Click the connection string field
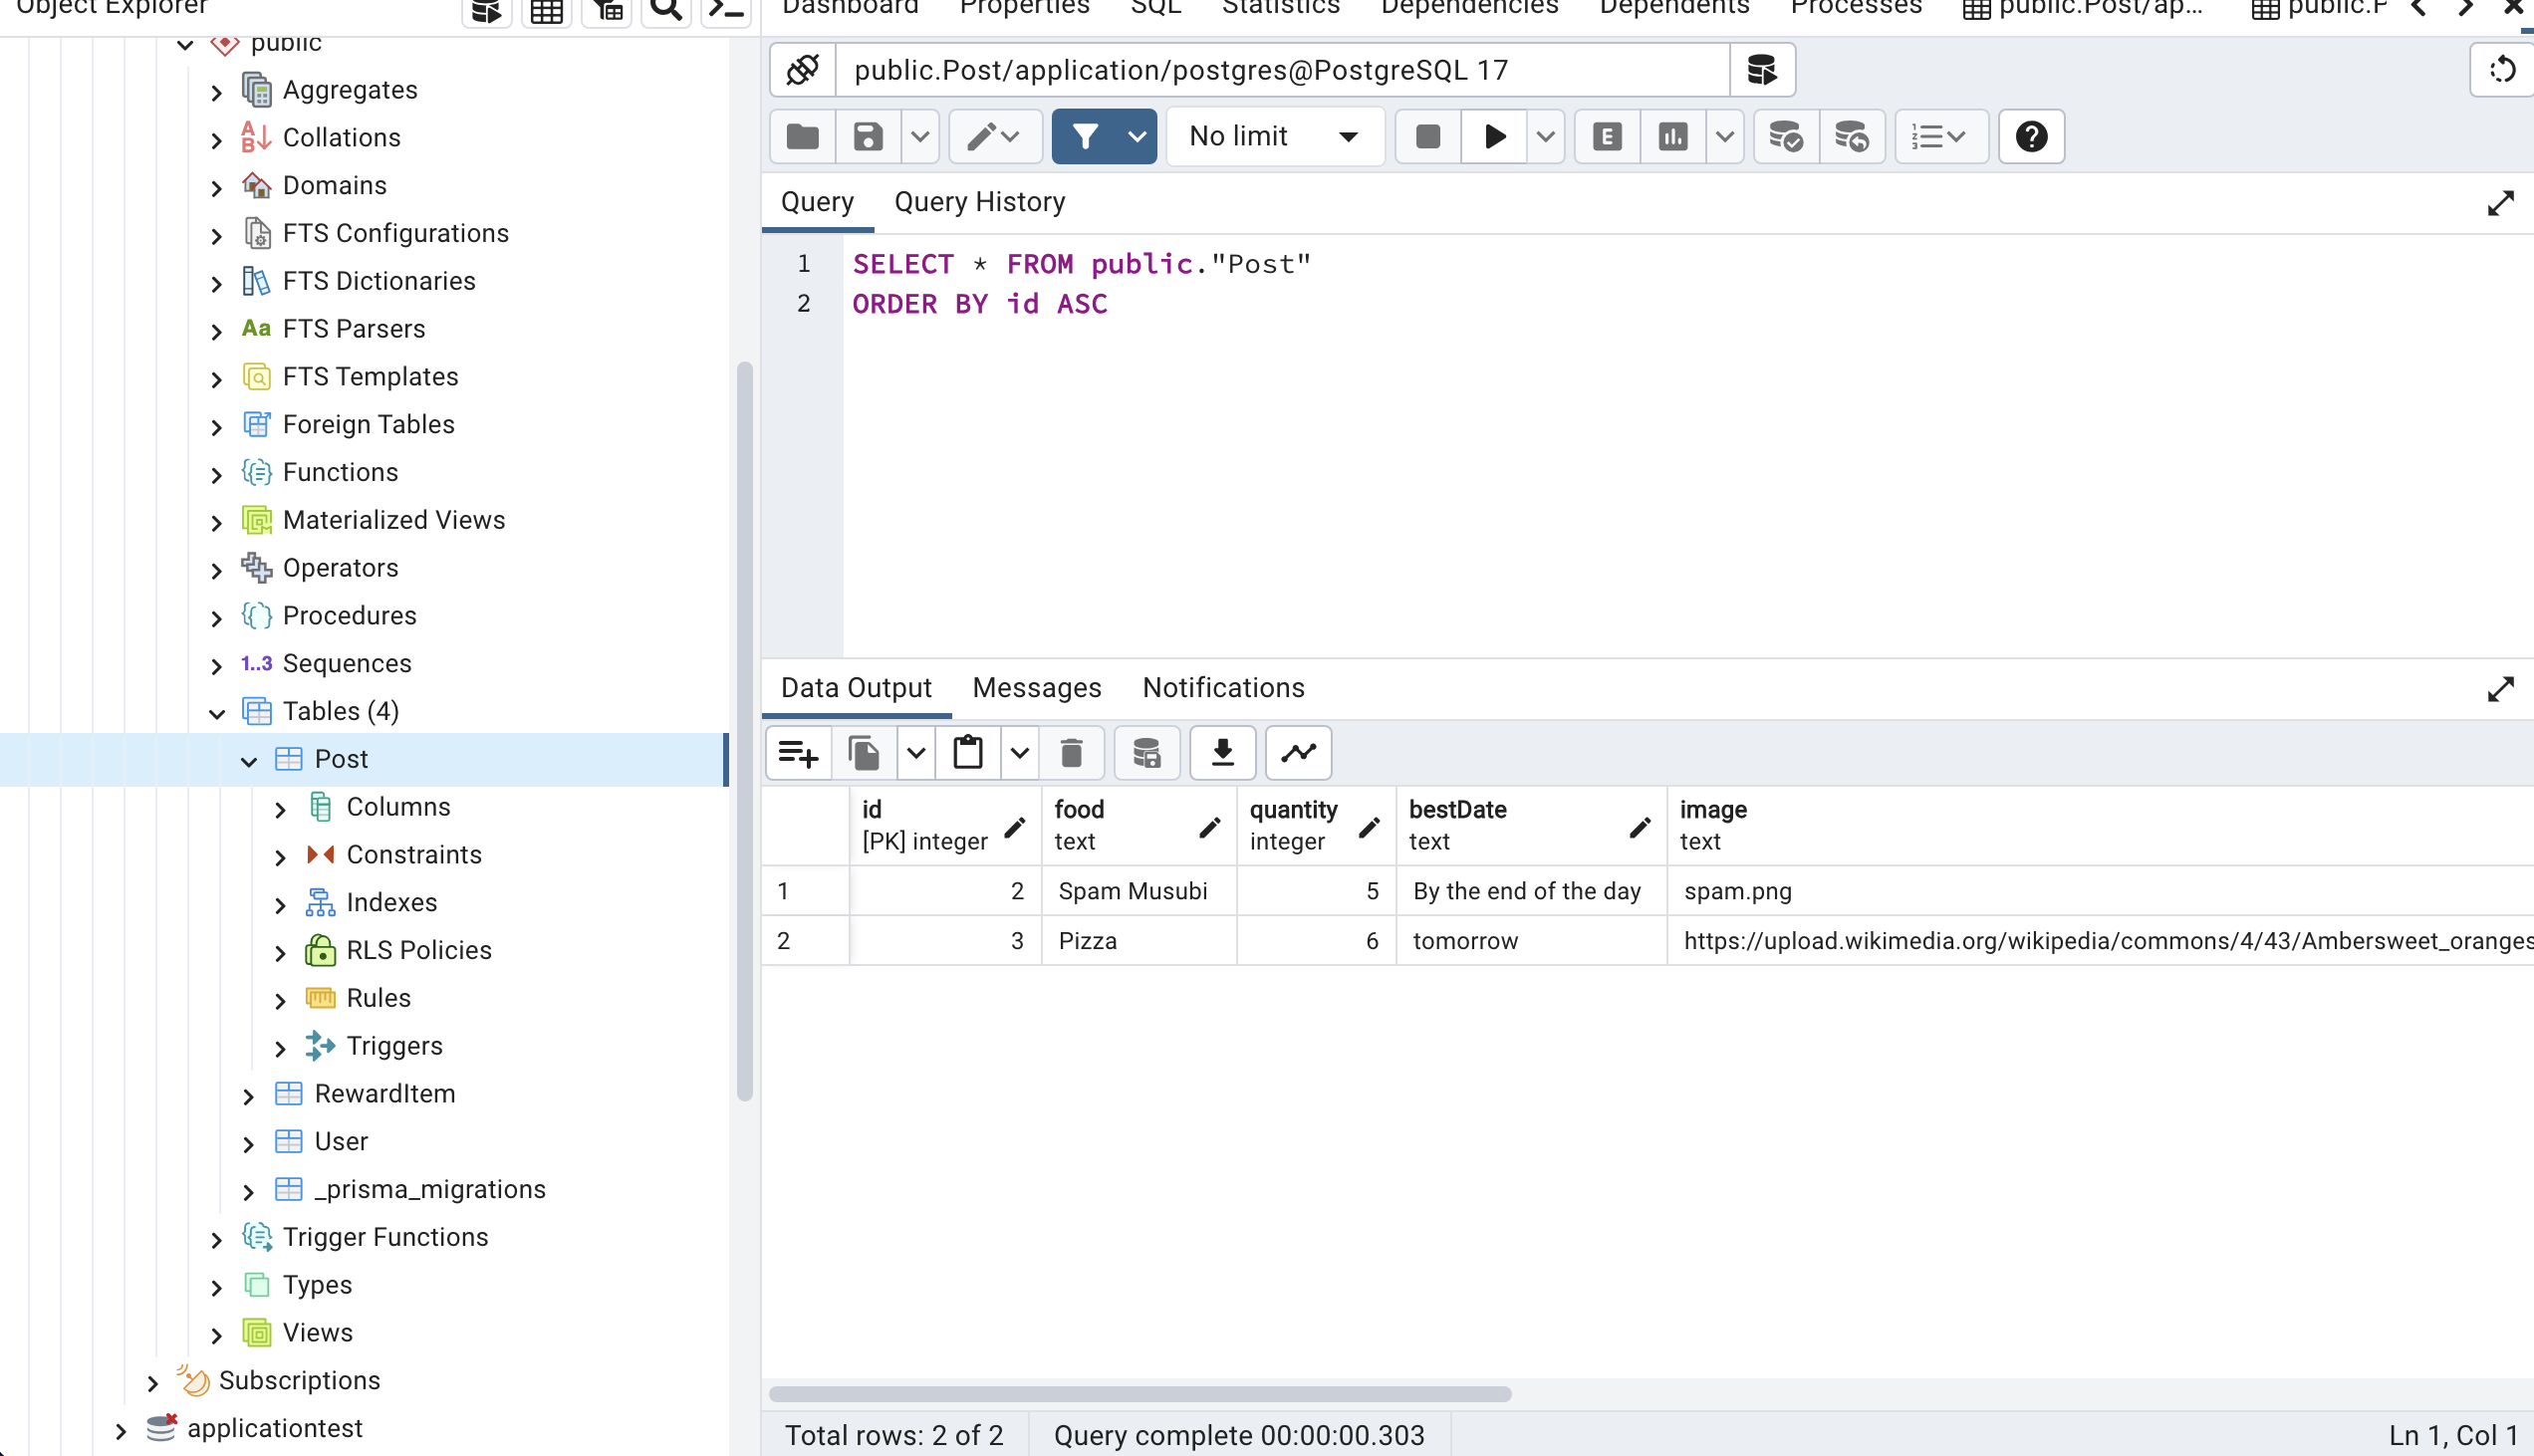This screenshot has width=2534, height=1456. click(x=1282, y=70)
